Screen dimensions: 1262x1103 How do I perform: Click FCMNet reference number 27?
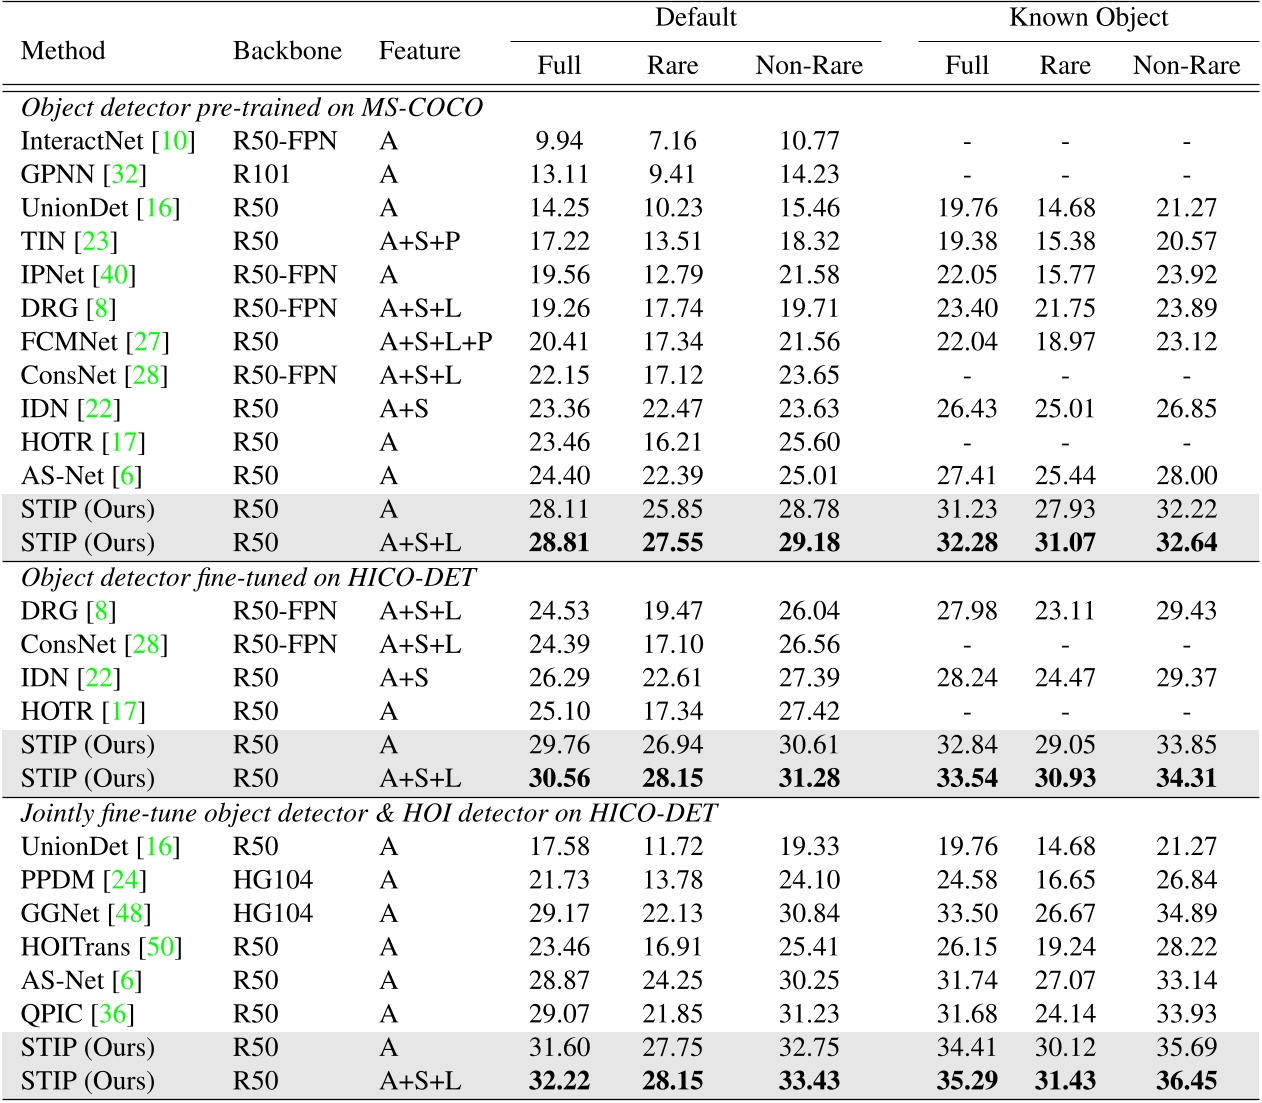coord(148,342)
